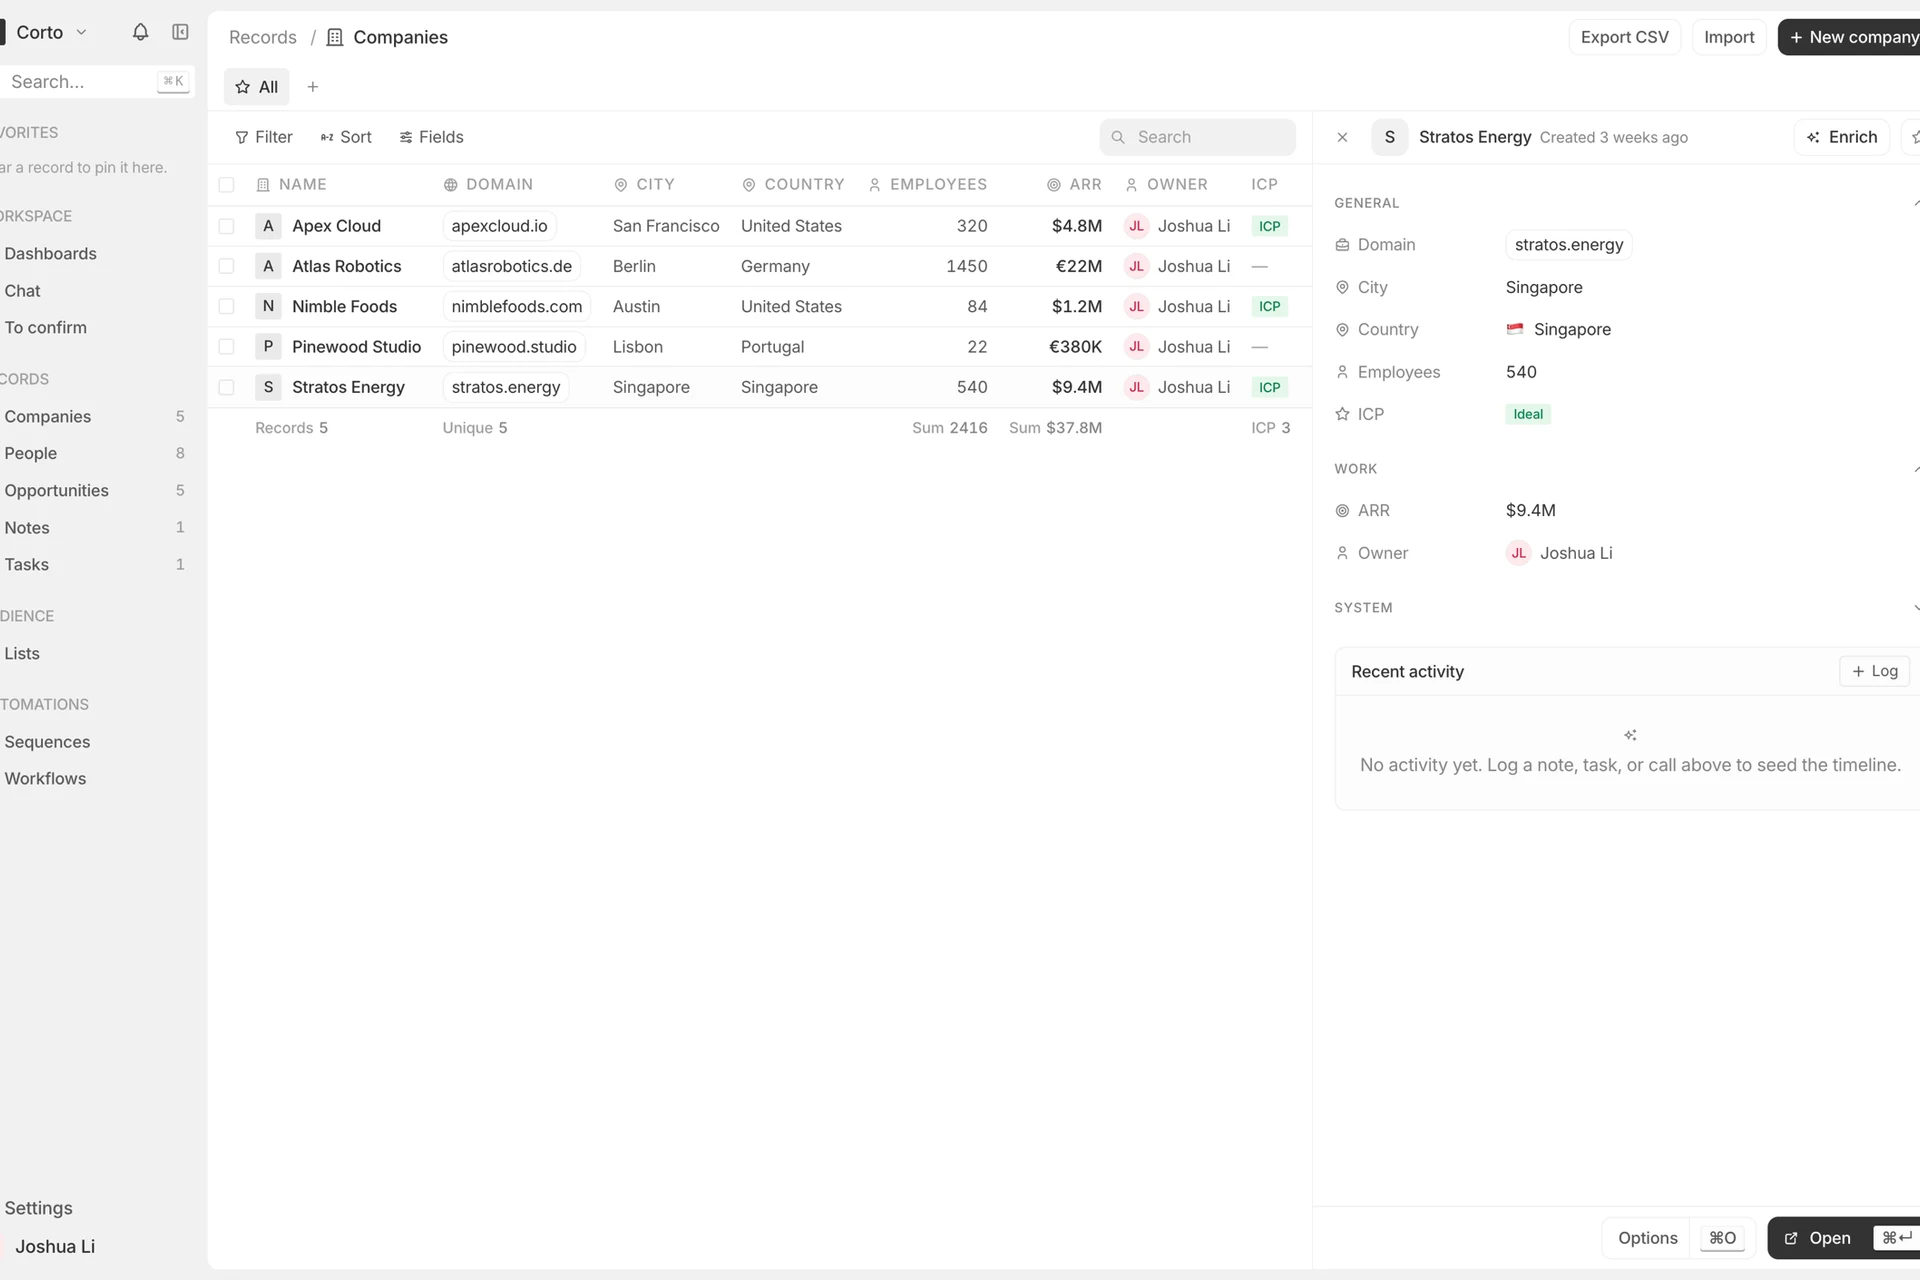Click the Open record button
This screenshot has width=1920, height=1280.
tap(1845, 1238)
